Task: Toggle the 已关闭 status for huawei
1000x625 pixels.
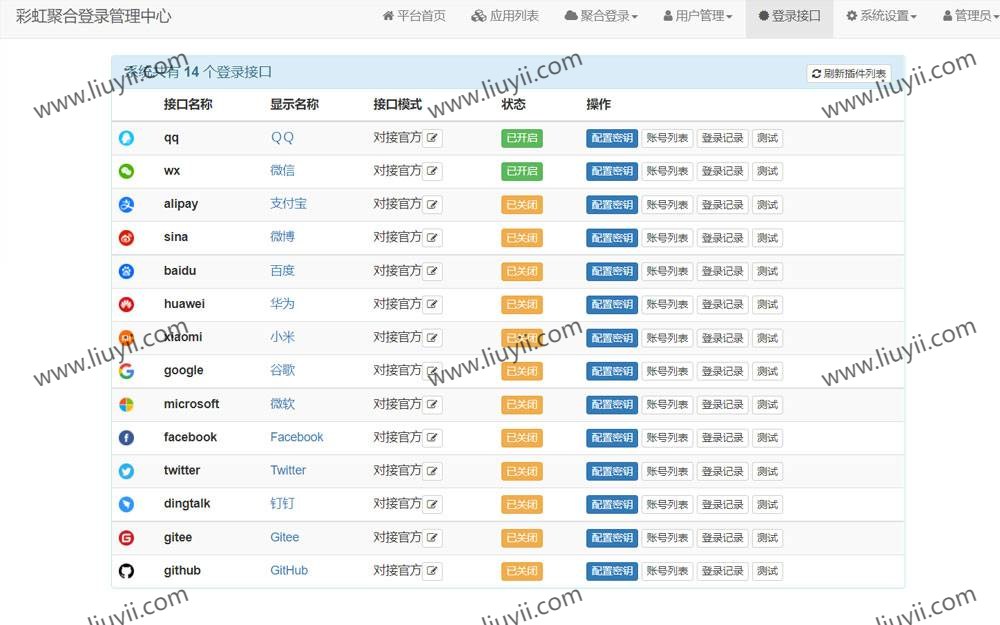Action: 522,304
